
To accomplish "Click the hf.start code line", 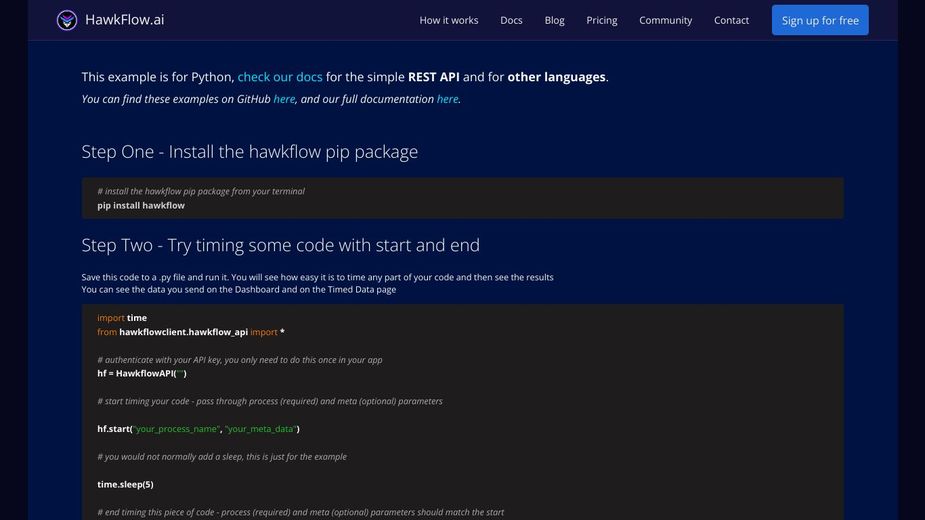I will coord(198,429).
